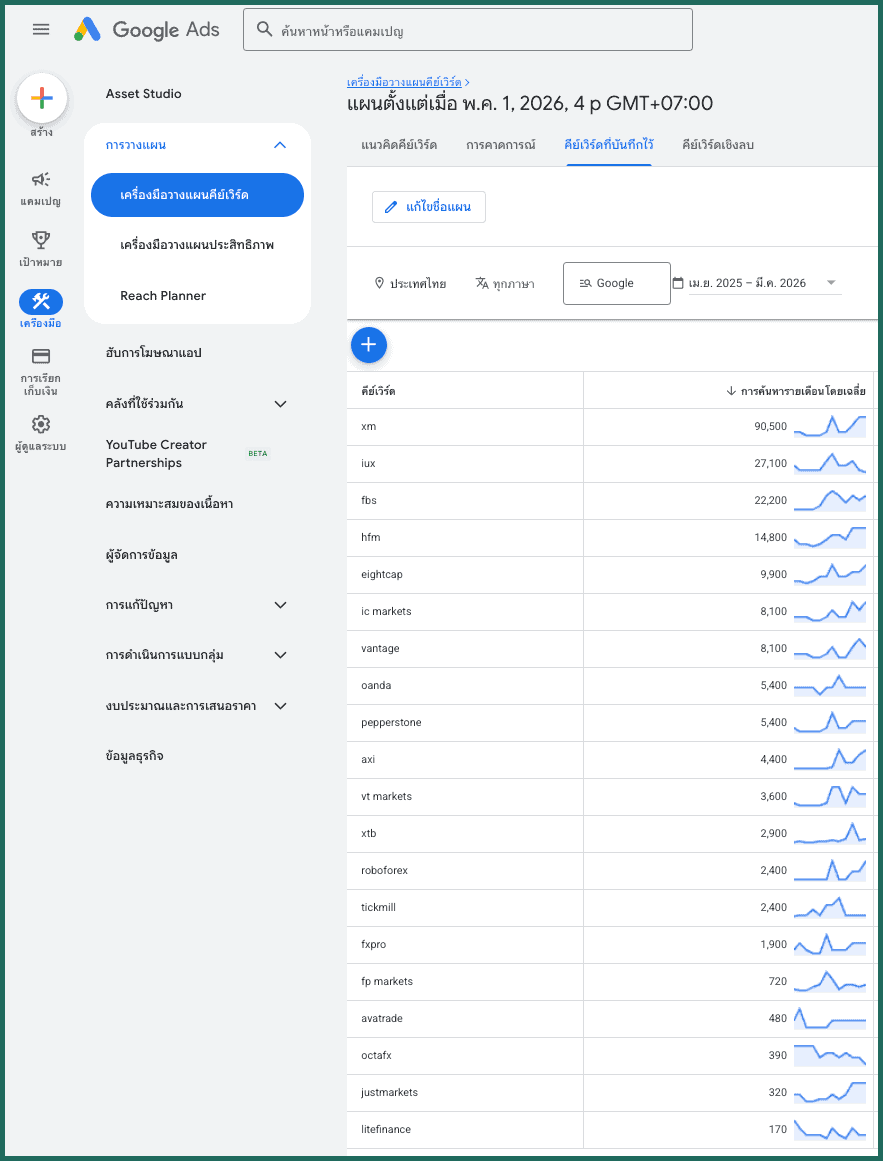Viewport: 883px width, 1161px height.
Task: Select the Tools wrench icon
Action: tap(41, 301)
